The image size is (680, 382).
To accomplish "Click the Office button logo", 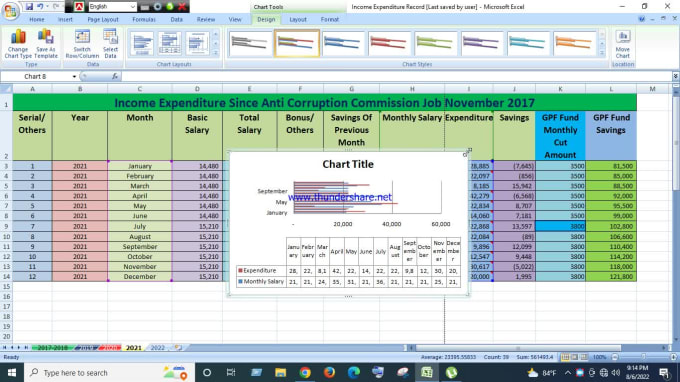I will [10, 10].
